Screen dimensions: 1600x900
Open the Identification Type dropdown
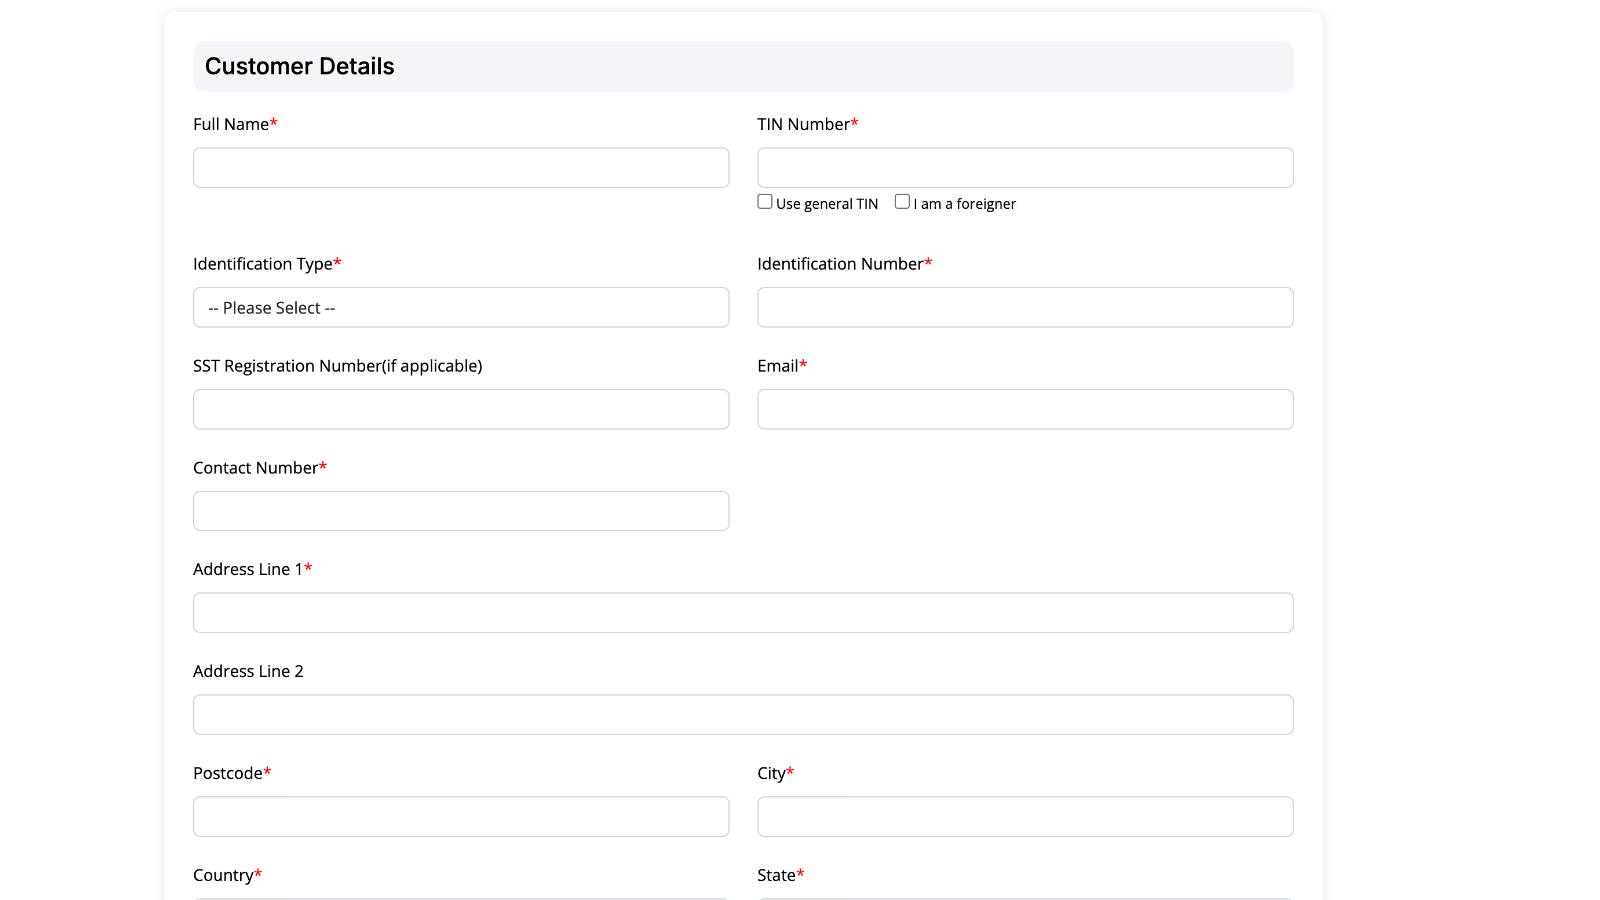461,308
